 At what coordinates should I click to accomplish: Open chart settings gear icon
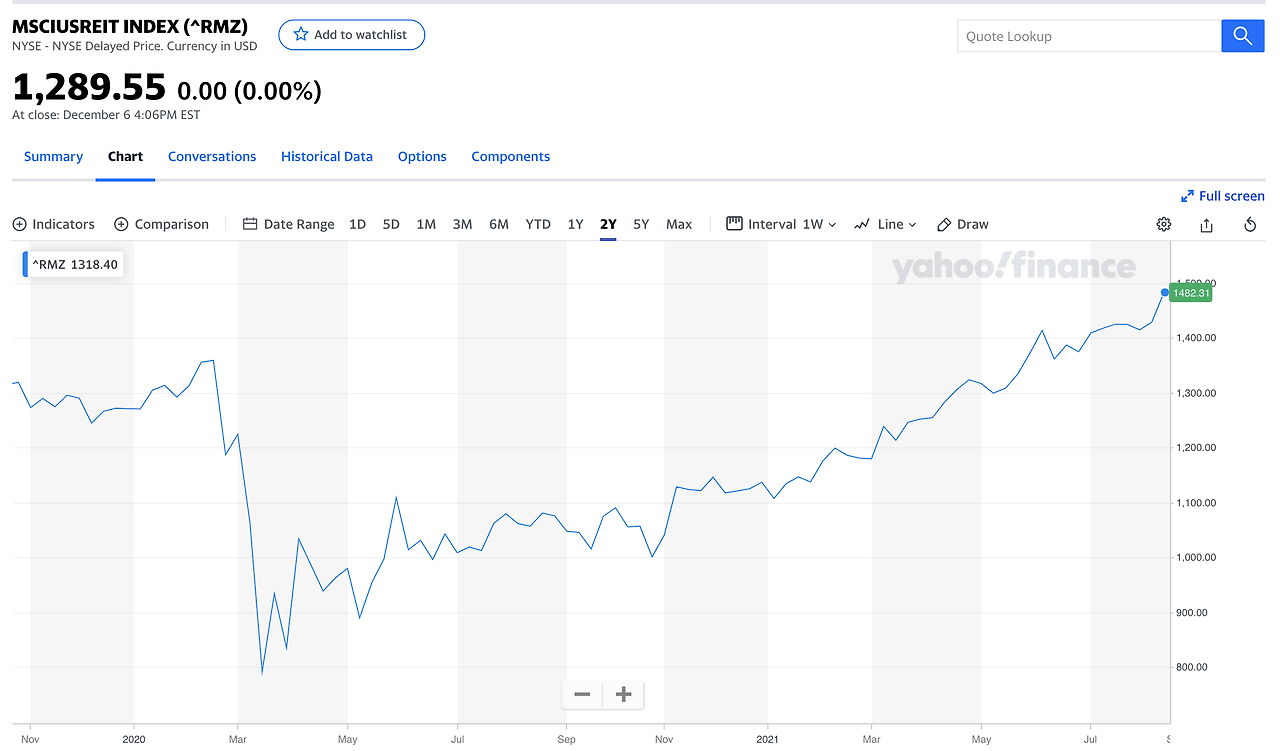pyautogui.click(x=1164, y=224)
